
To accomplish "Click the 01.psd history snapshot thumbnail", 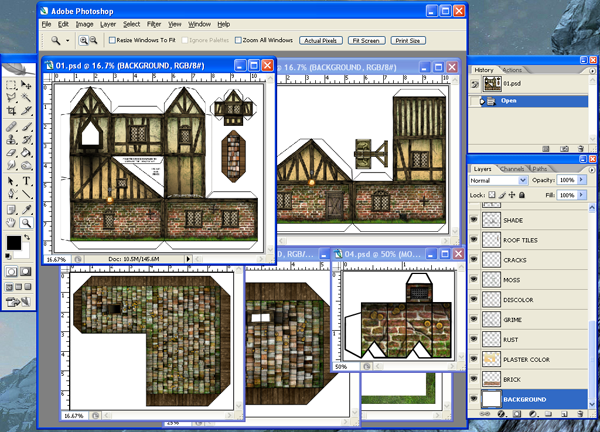I will point(492,83).
